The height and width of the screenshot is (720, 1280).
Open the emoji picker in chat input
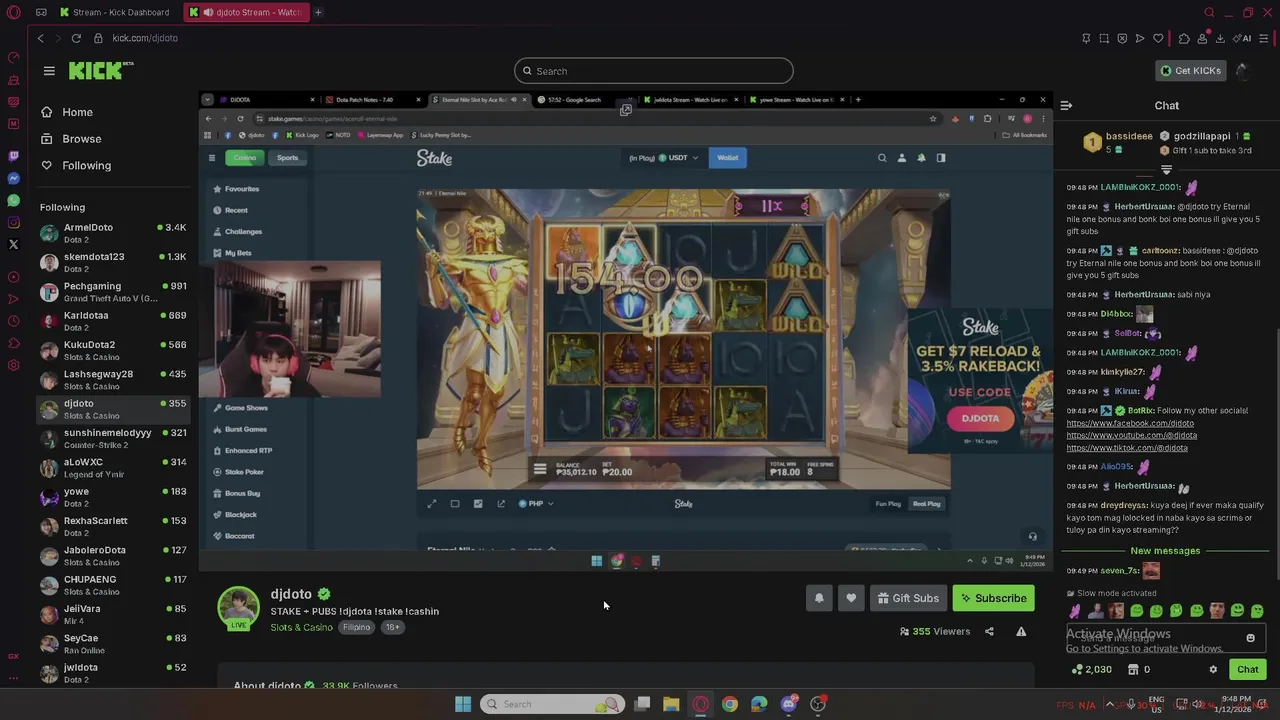[1250, 638]
